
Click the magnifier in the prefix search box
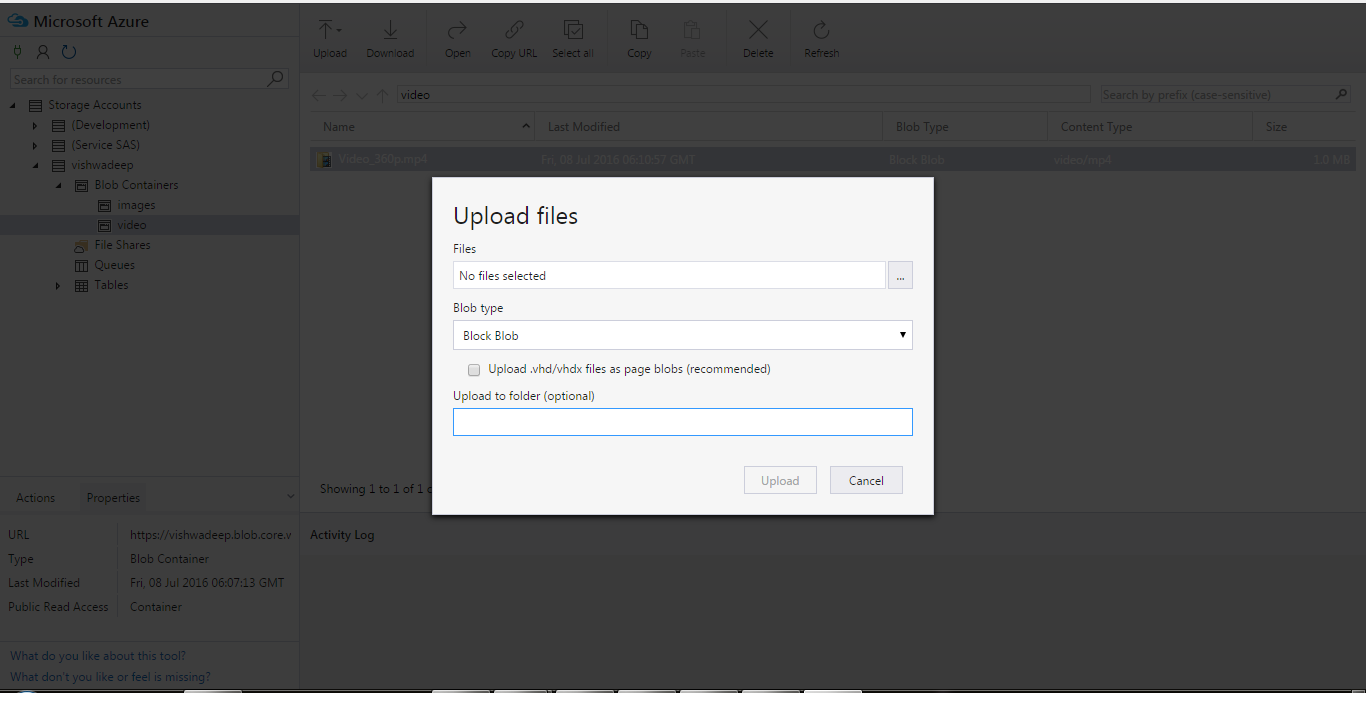click(x=1342, y=95)
